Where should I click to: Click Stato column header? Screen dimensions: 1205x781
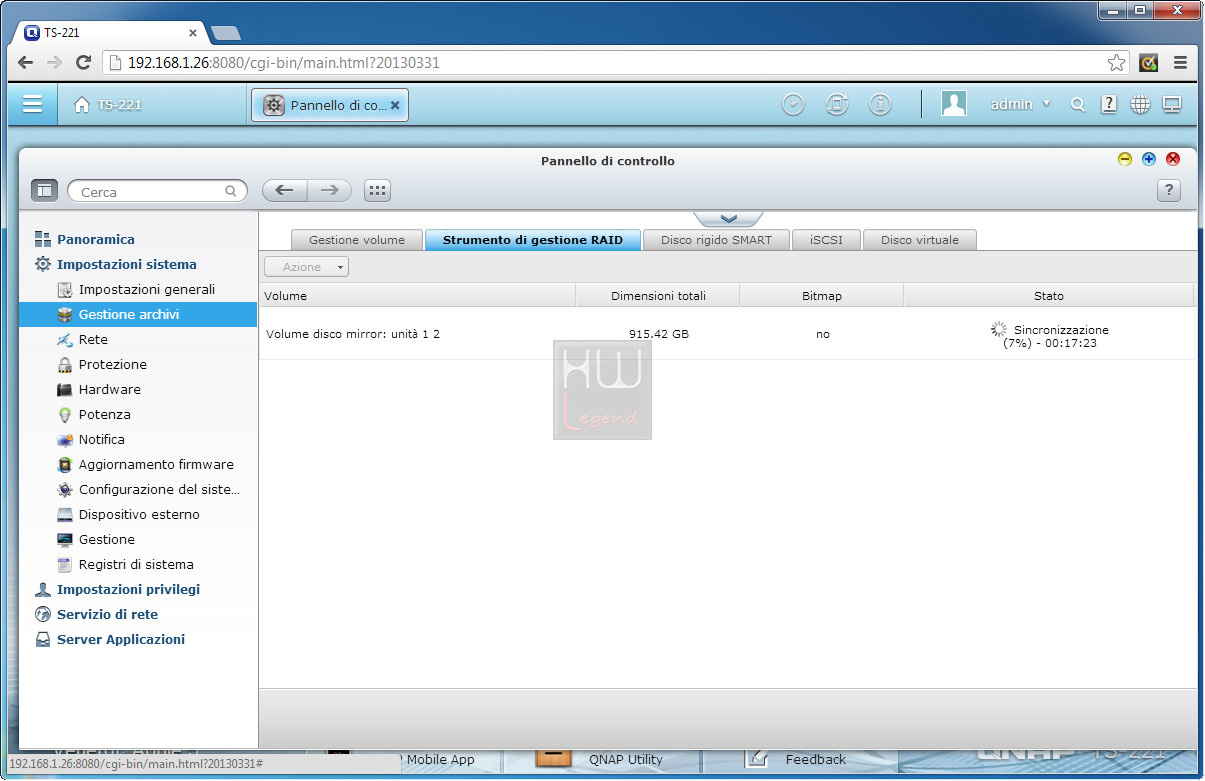(x=1049, y=296)
